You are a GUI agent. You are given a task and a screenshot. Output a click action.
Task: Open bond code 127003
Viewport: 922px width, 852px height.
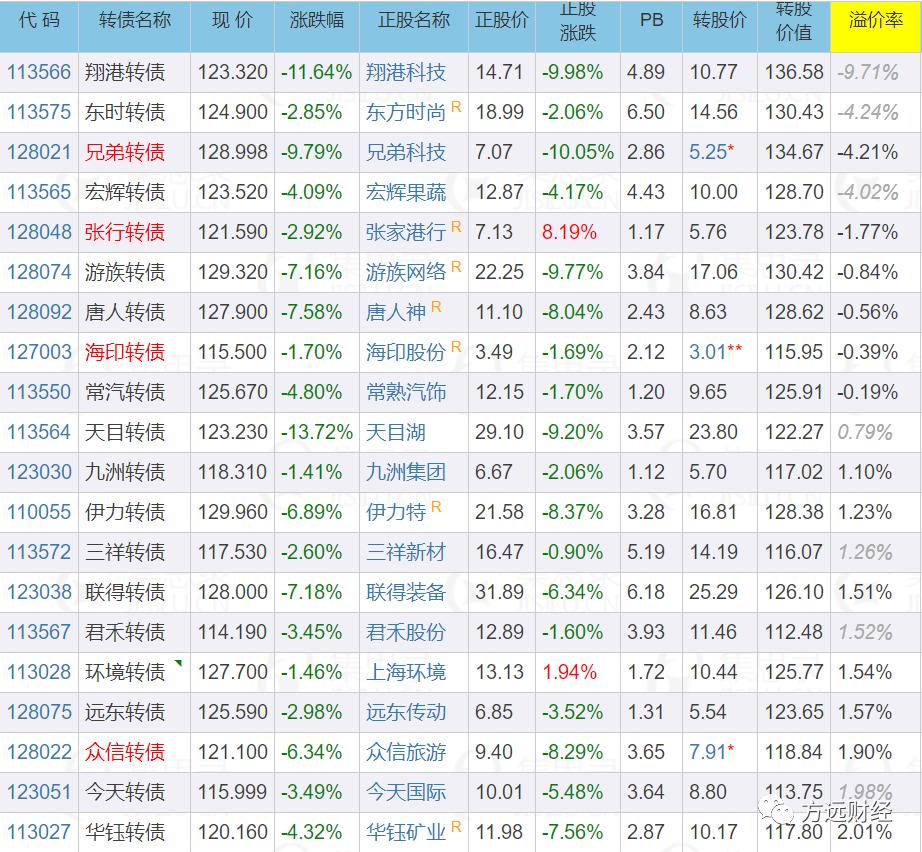(39, 352)
